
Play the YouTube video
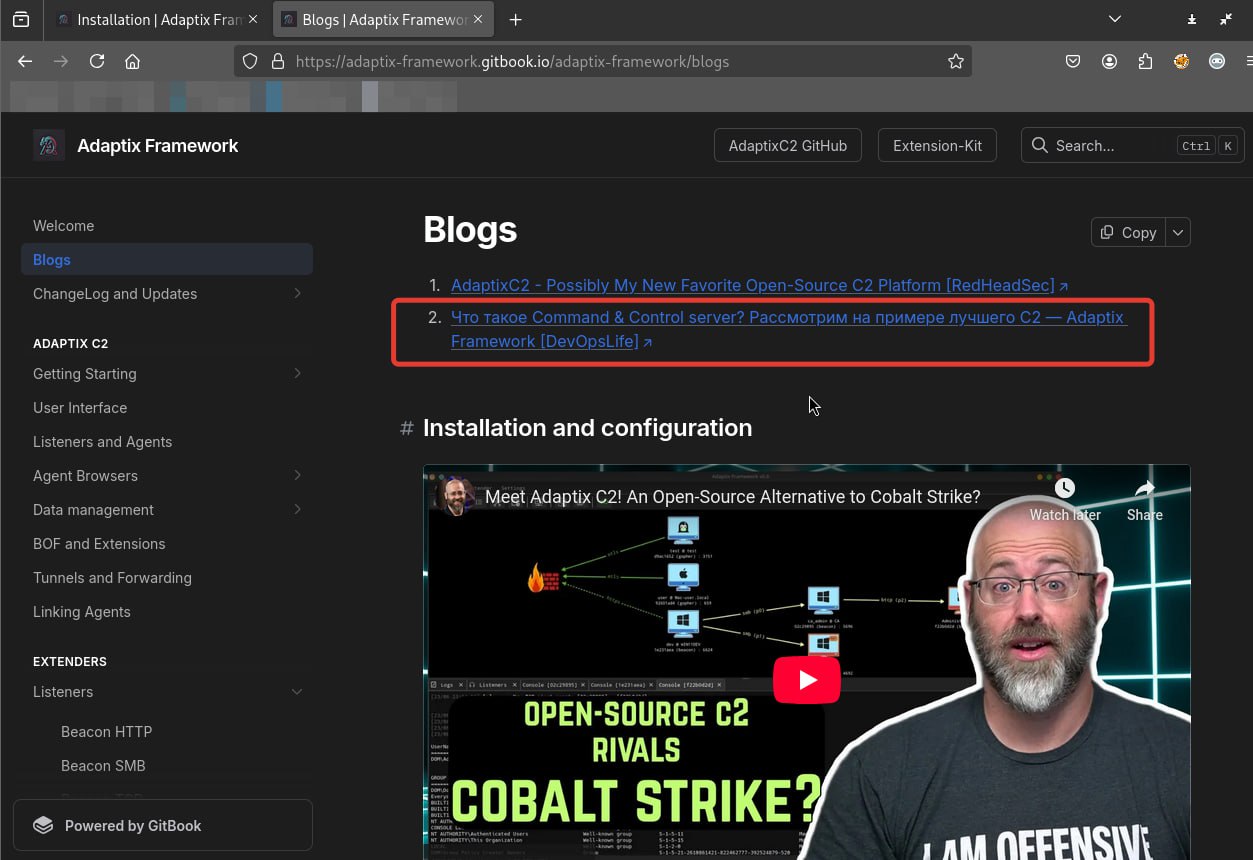click(806, 680)
